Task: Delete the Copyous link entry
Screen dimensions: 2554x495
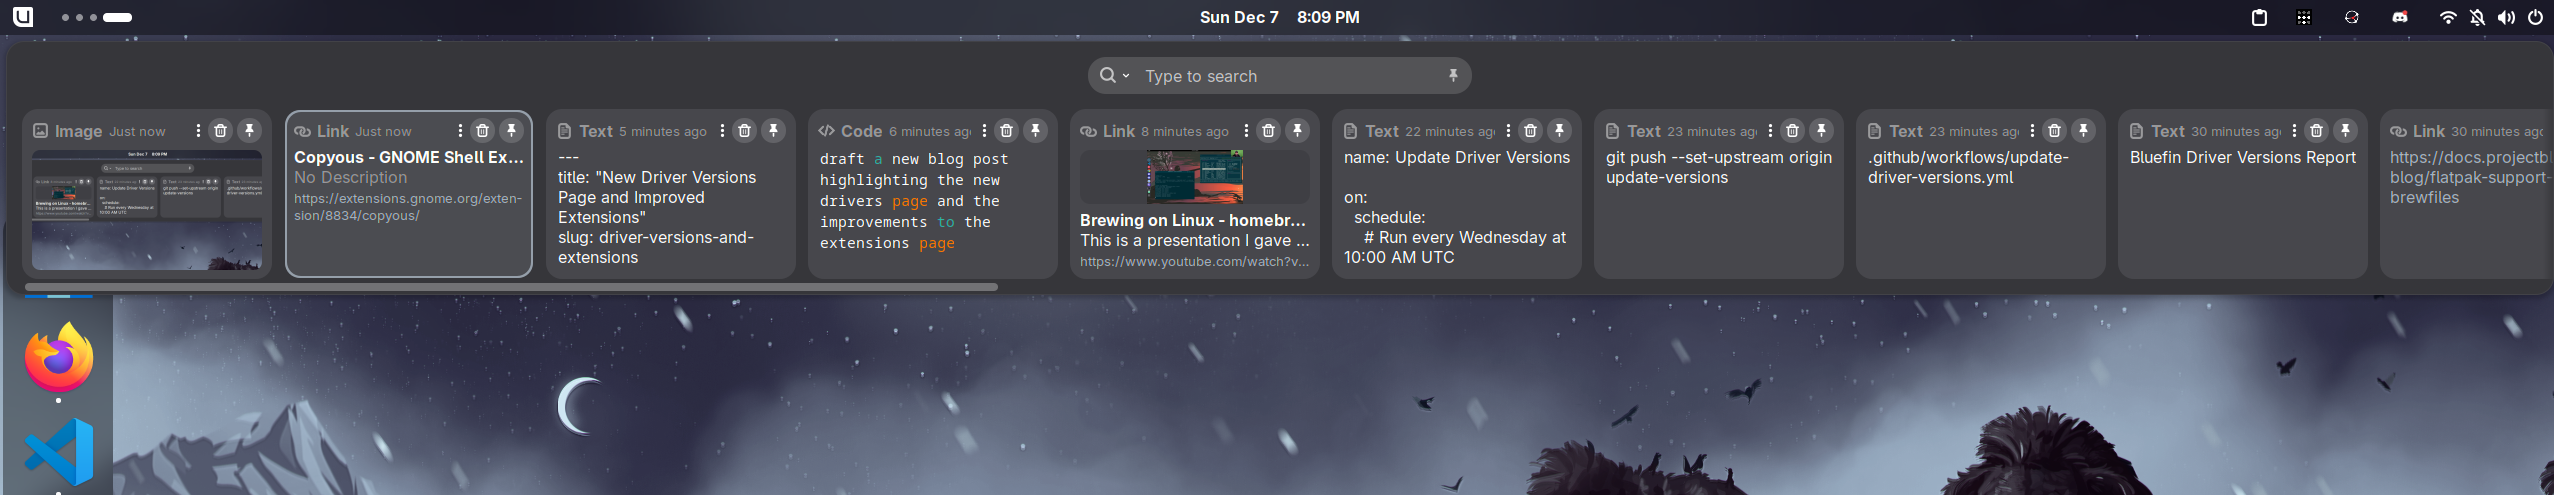Action: click(483, 131)
